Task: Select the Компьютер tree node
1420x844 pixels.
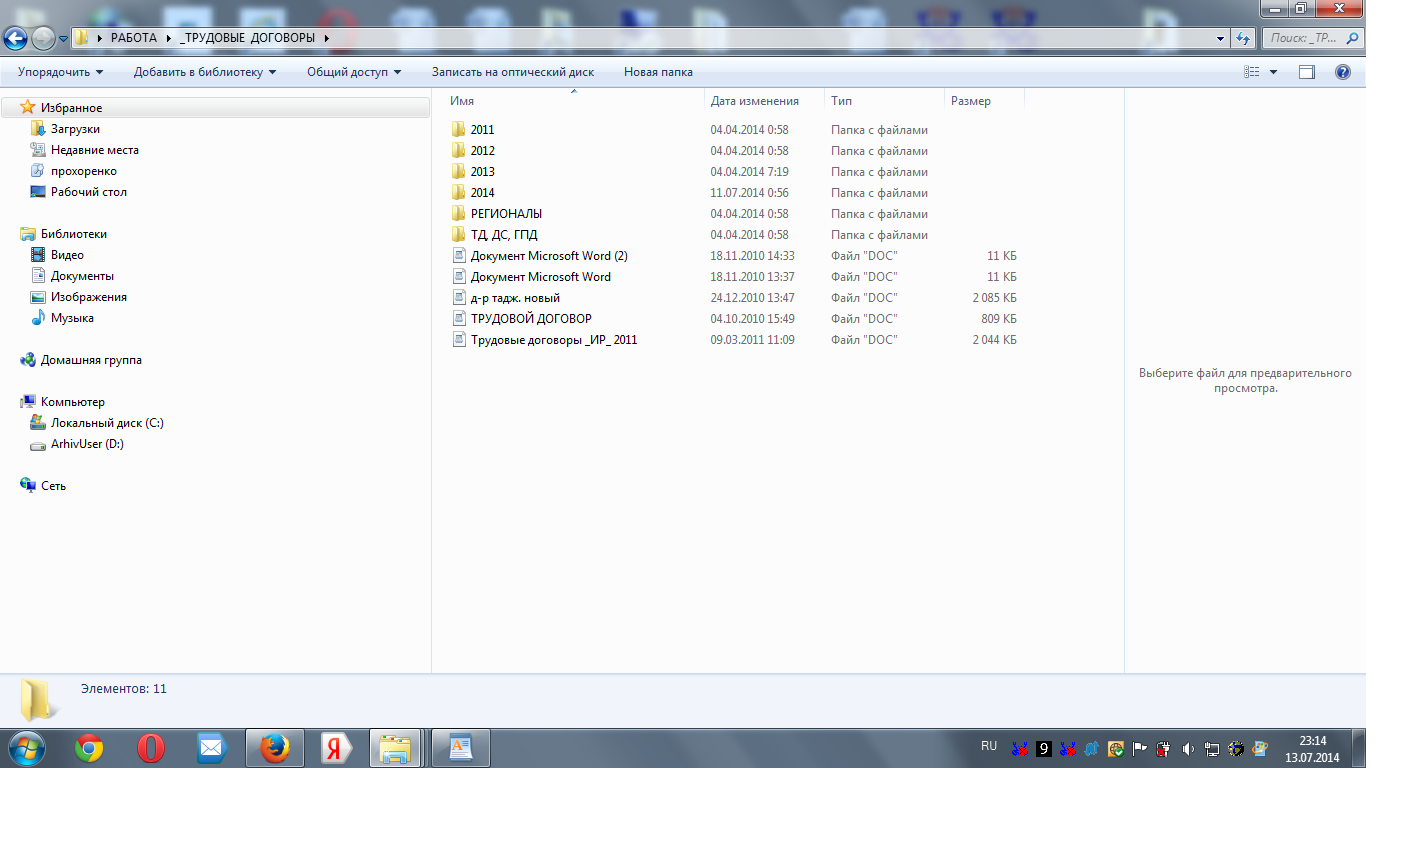Action: [x=72, y=402]
